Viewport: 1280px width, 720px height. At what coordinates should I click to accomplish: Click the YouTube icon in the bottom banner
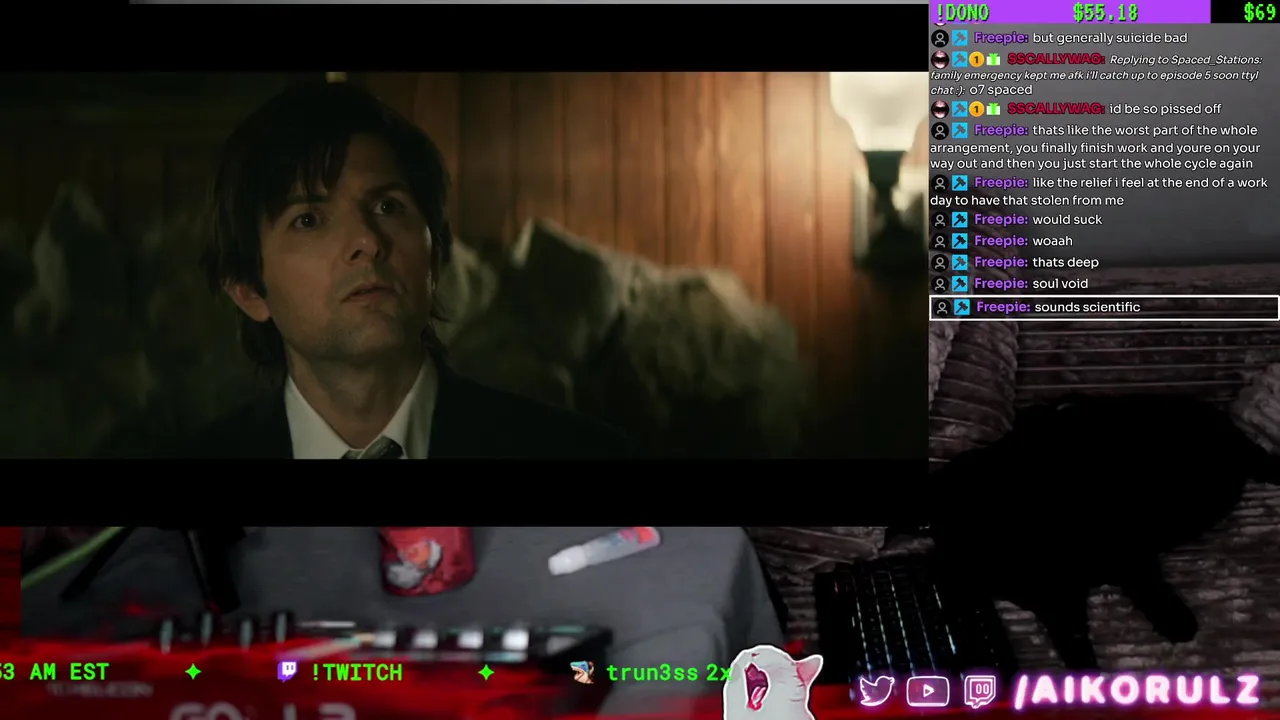[x=928, y=691]
